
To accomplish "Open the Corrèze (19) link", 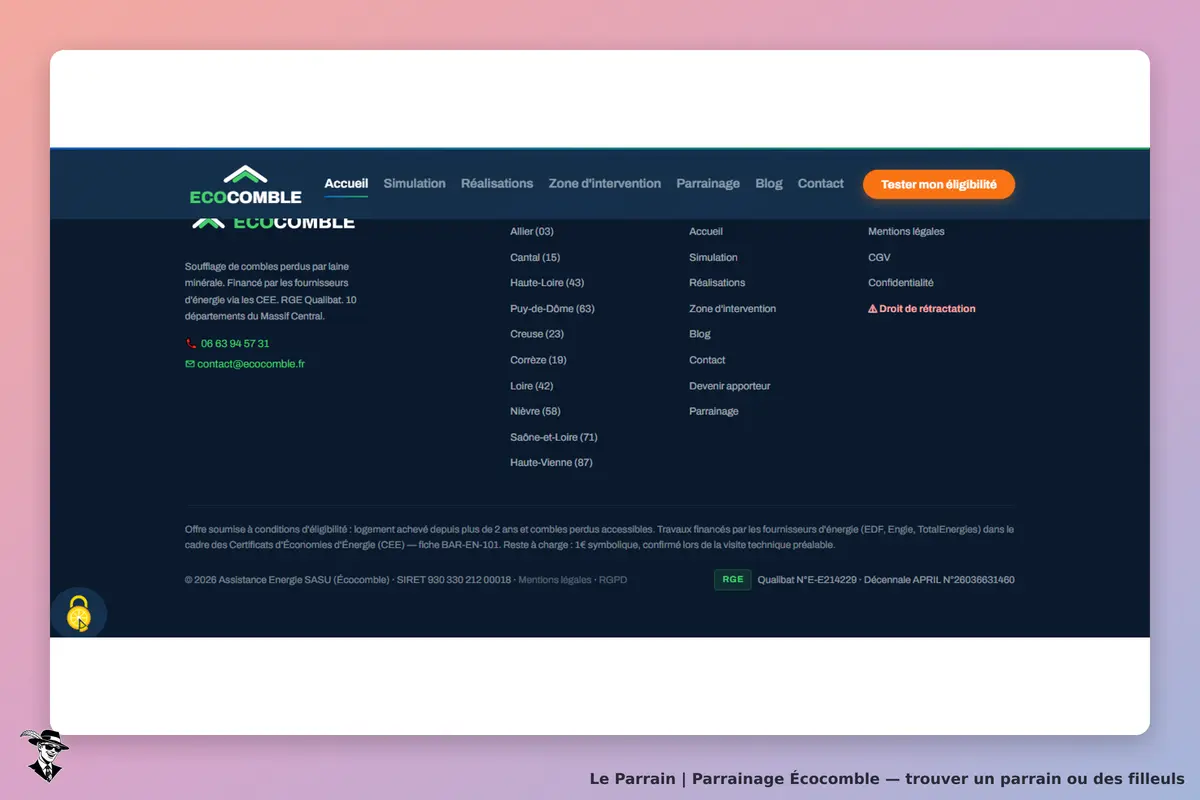I will [538, 360].
